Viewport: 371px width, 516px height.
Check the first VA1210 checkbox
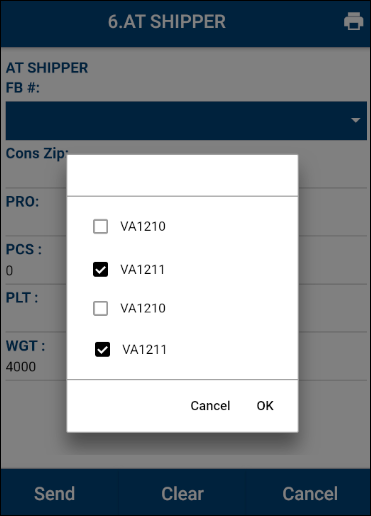click(100, 226)
